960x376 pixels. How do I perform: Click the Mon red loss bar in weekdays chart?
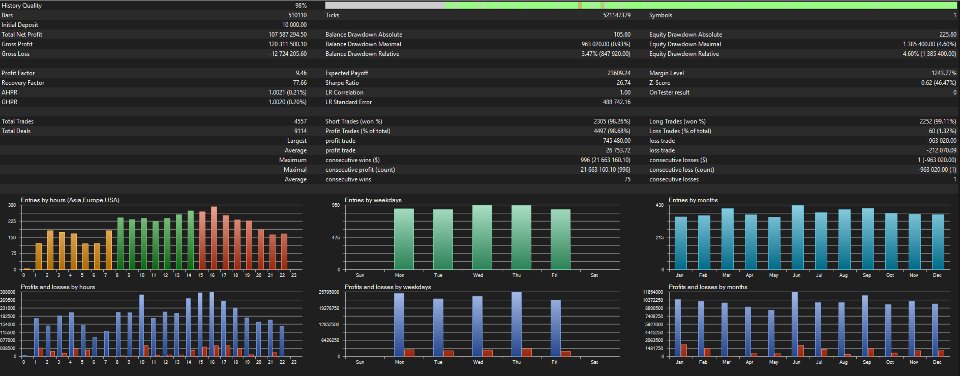click(409, 352)
